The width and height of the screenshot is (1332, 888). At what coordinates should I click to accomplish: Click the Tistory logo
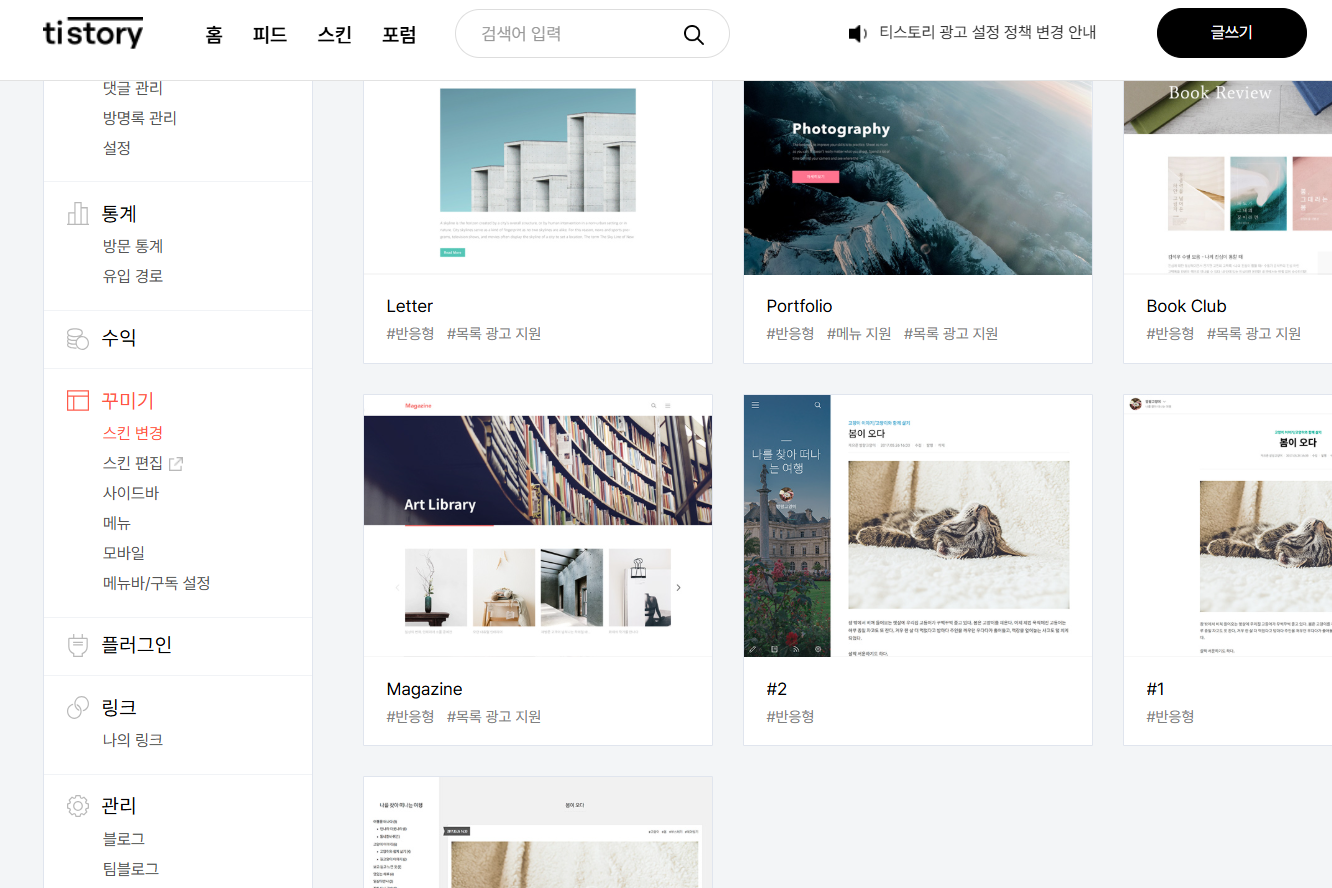tap(93, 33)
